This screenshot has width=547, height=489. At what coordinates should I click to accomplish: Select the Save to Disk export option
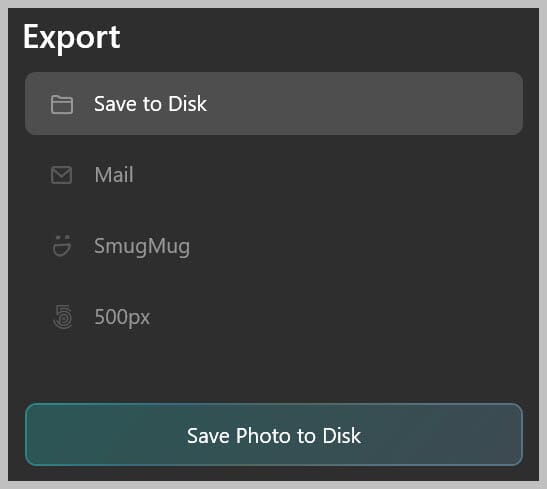274,104
